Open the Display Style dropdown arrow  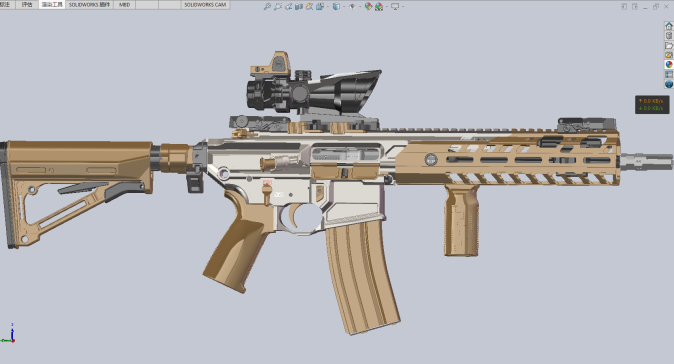[x=344, y=6]
